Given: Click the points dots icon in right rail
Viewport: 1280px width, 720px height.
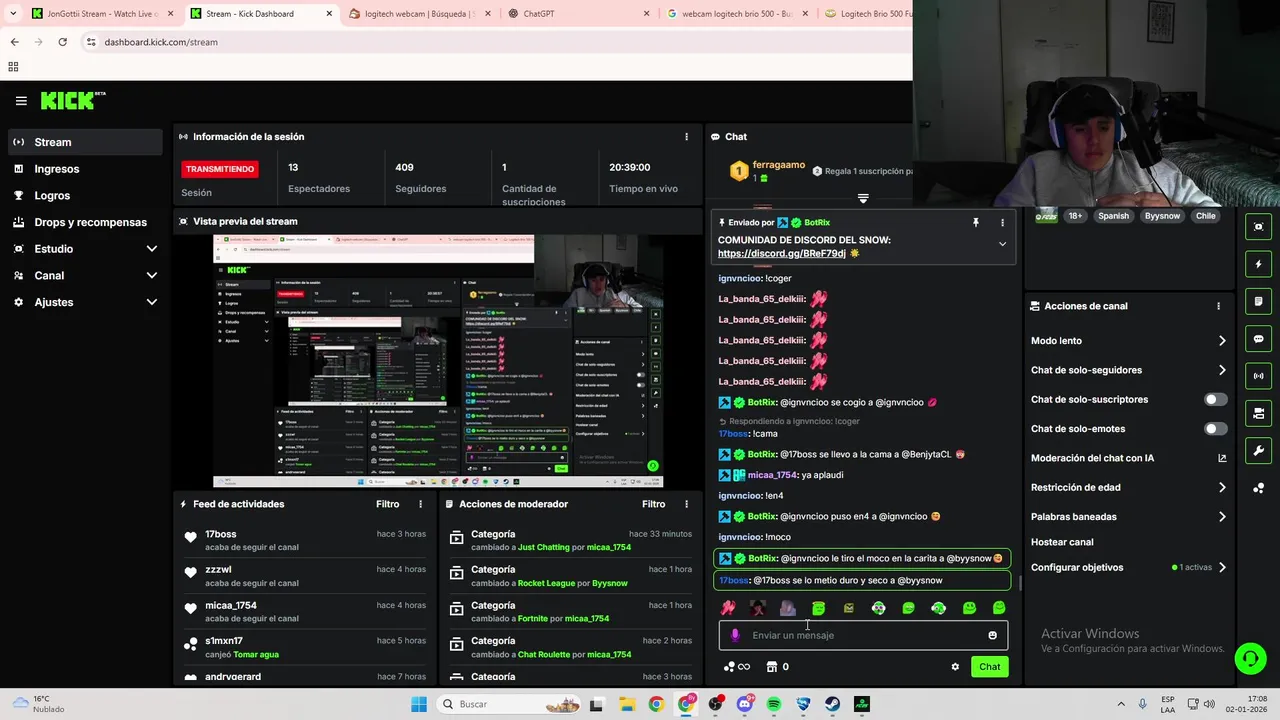Looking at the screenshot, I should pyautogui.click(x=1258, y=488).
